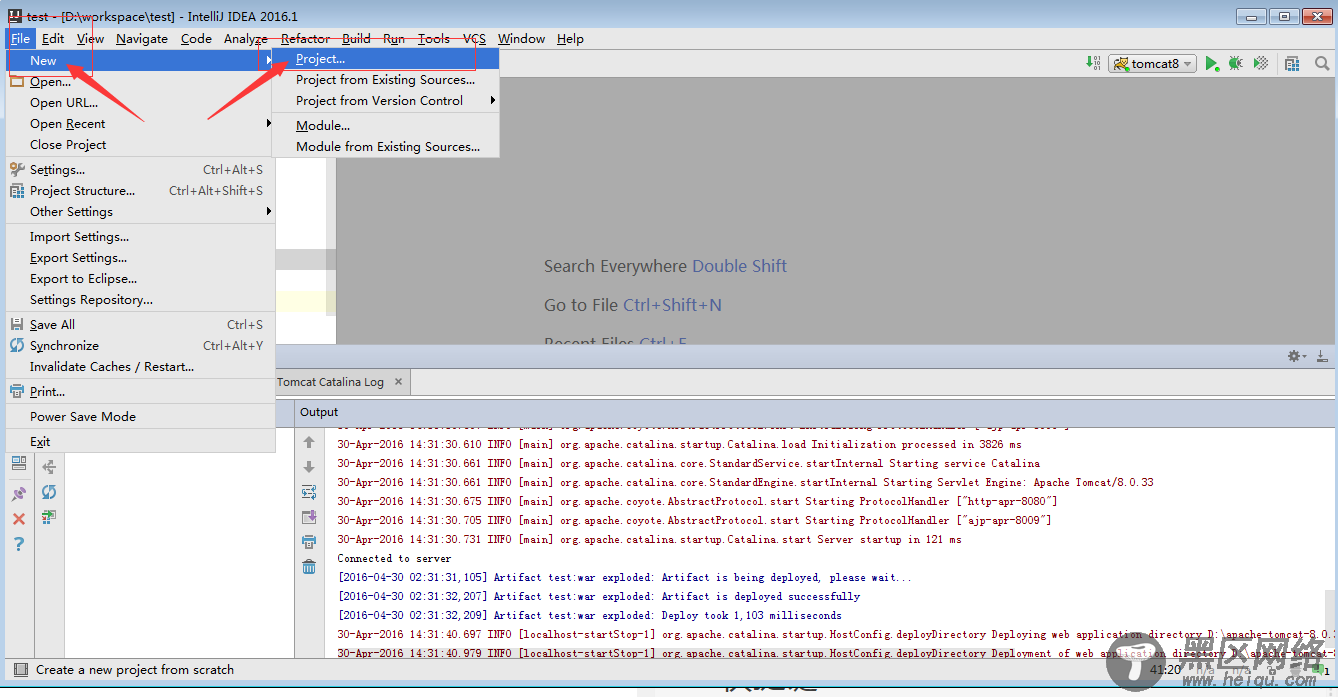The width and height of the screenshot is (1338, 697).
Task: Click Open URL... menu entry
Action: tap(140, 103)
